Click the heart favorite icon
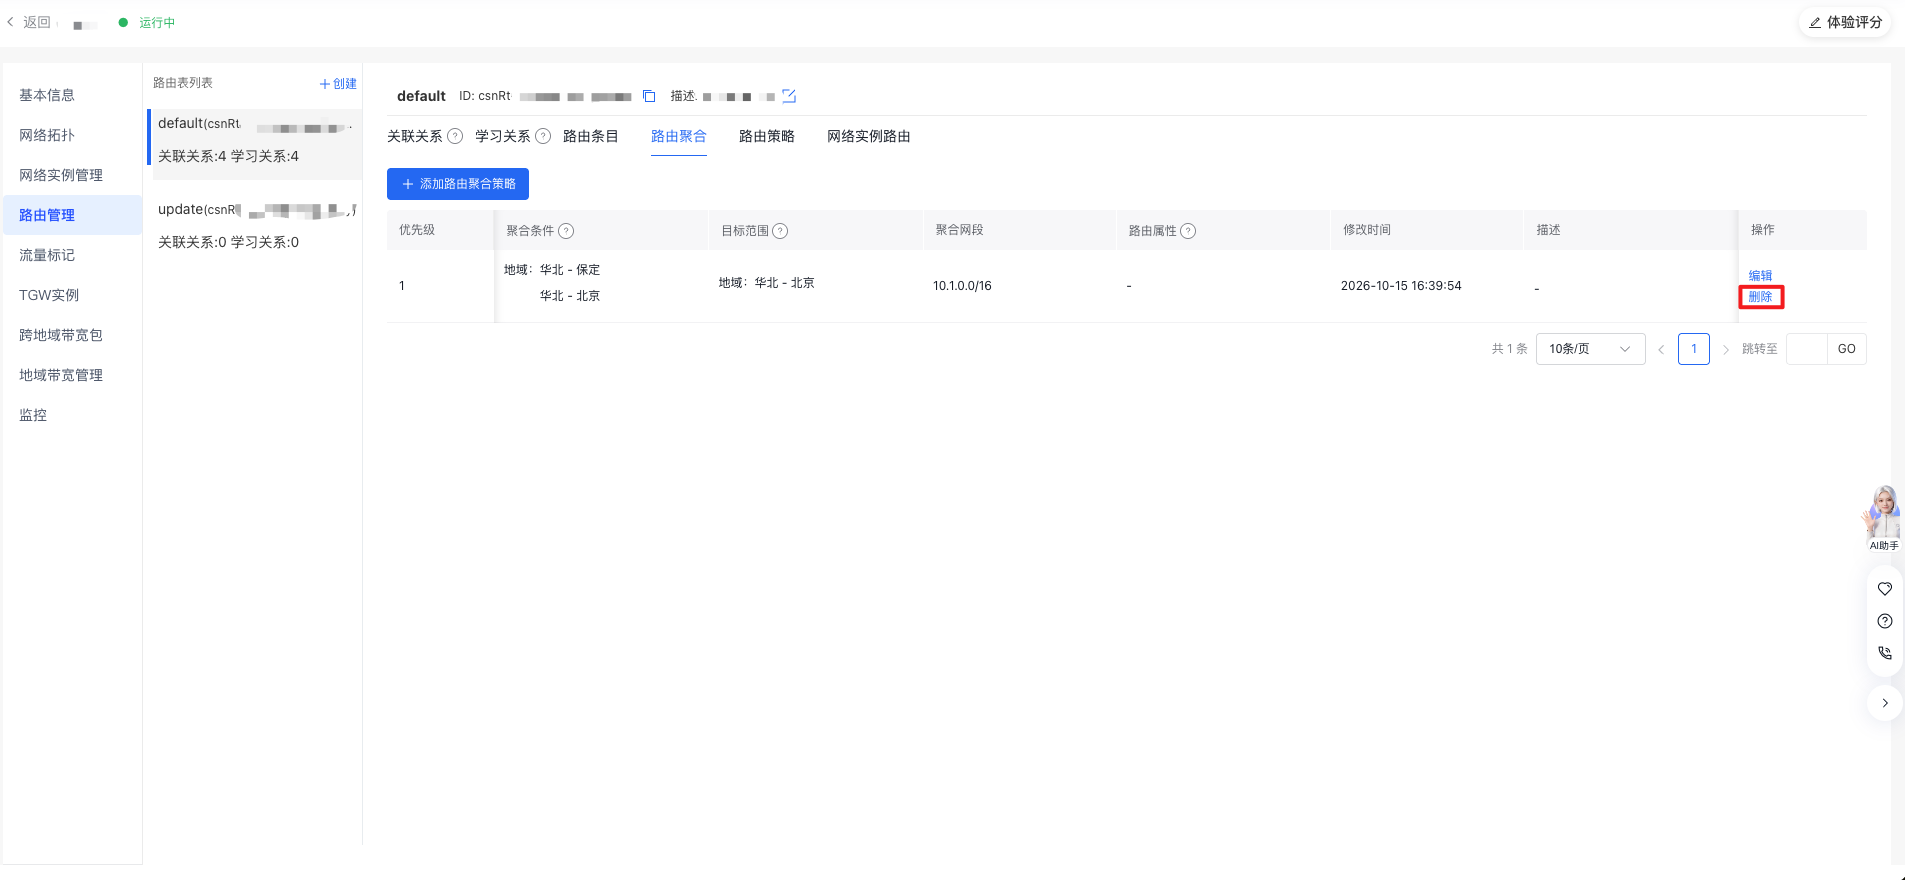Screen dimensions: 1905x880 1885,589
